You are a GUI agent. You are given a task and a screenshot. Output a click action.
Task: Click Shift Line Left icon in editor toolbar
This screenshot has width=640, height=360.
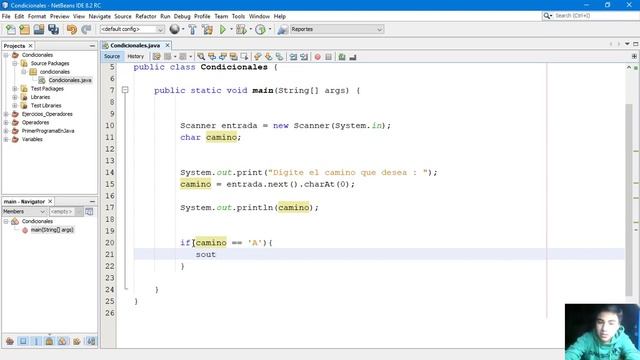(293, 57)
